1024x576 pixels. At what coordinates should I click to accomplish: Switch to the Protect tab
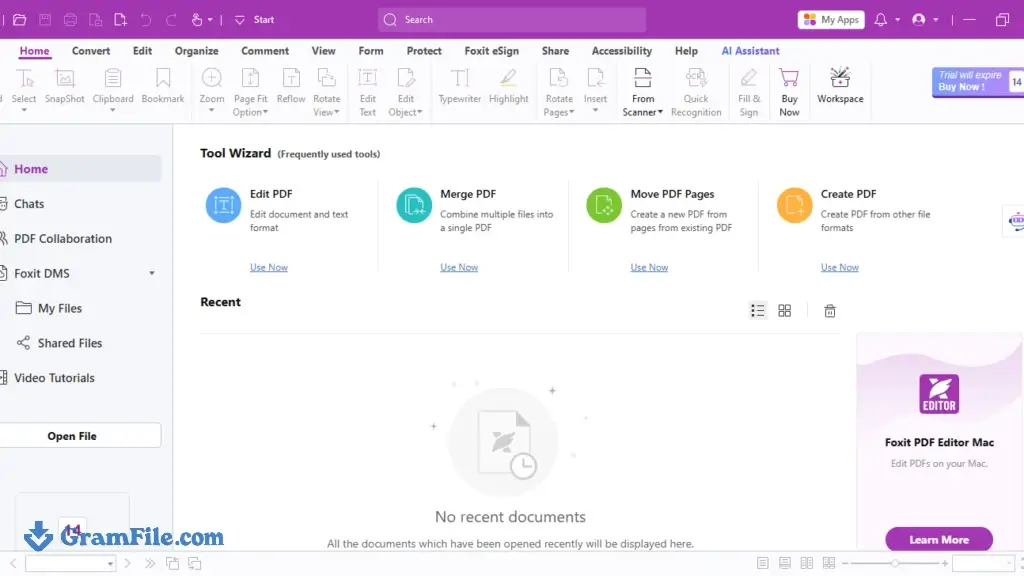pos(424,51)
